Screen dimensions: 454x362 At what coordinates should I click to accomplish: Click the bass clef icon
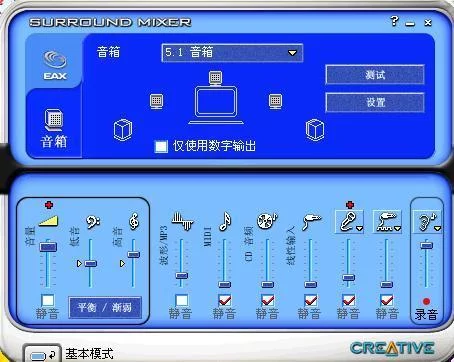(93, 222)
